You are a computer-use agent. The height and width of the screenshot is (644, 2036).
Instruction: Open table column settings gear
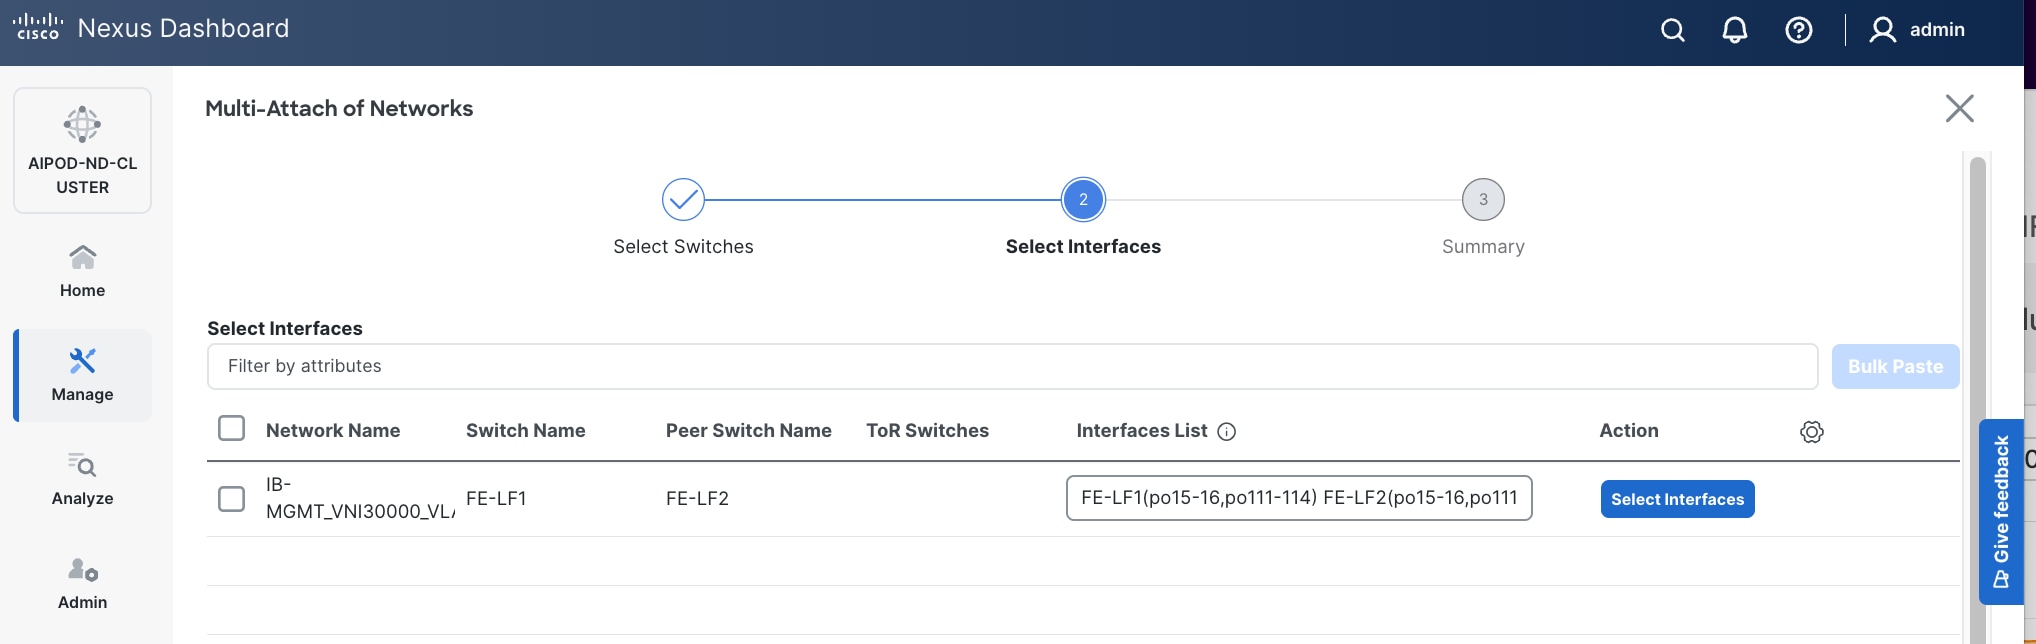coord(1812,432)
